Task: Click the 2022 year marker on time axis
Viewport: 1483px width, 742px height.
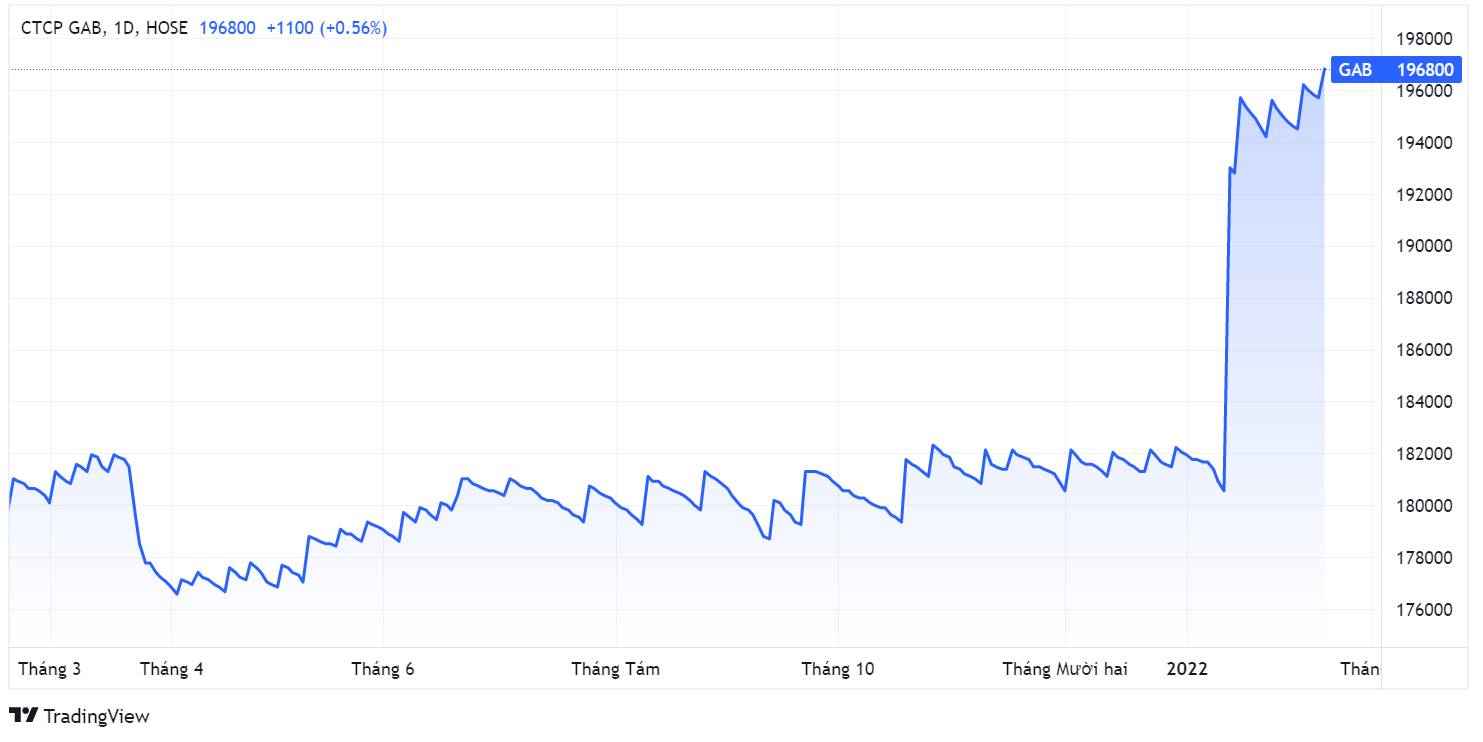Action: click(x=1187, y=669)
